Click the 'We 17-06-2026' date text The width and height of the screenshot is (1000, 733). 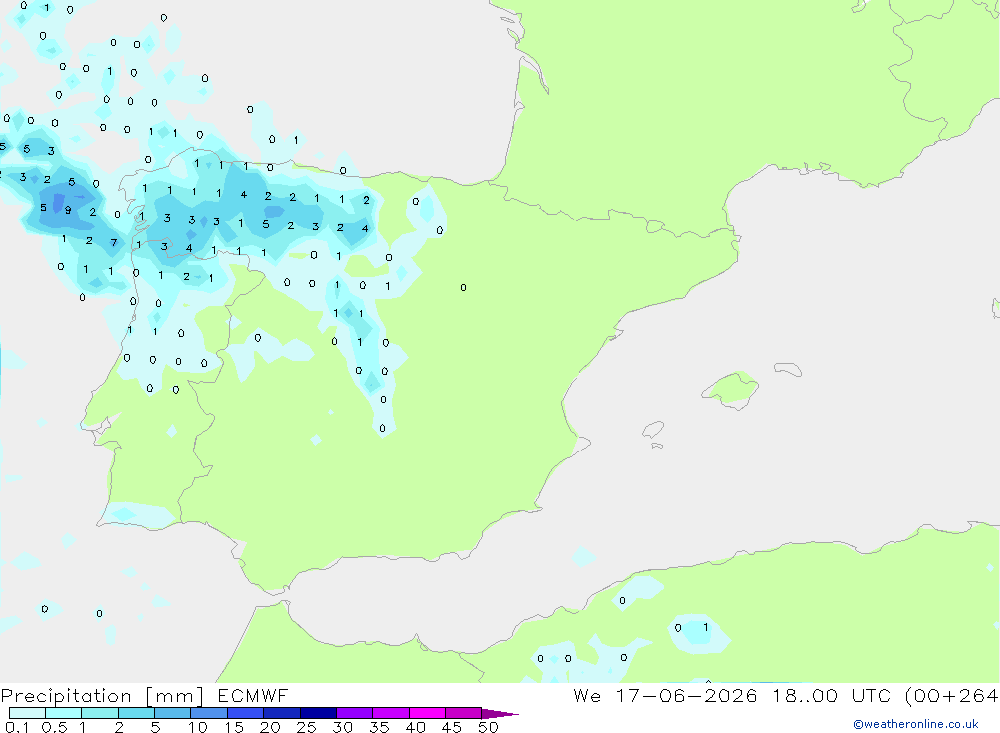(x=665, y=695)
